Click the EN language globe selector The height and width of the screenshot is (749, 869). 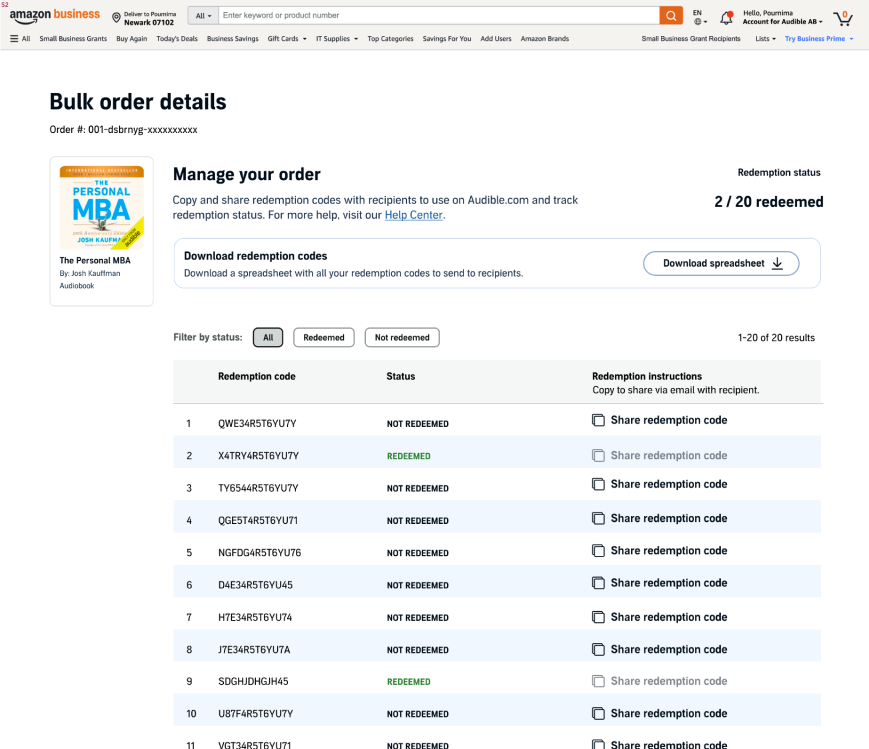click(x=699, y=17)
